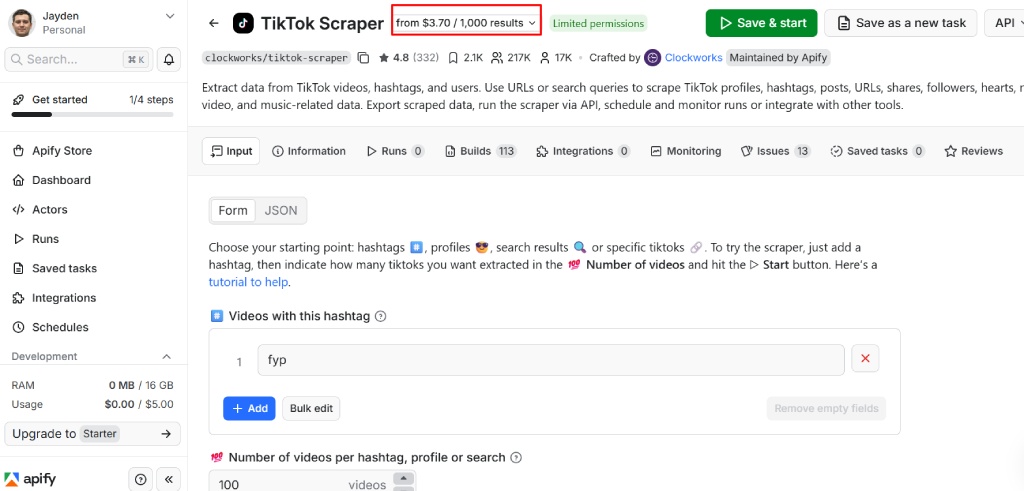The height and width of the screenshot is (491, 1024).
Task: Click Save & start button
Action: coord(761,23)
